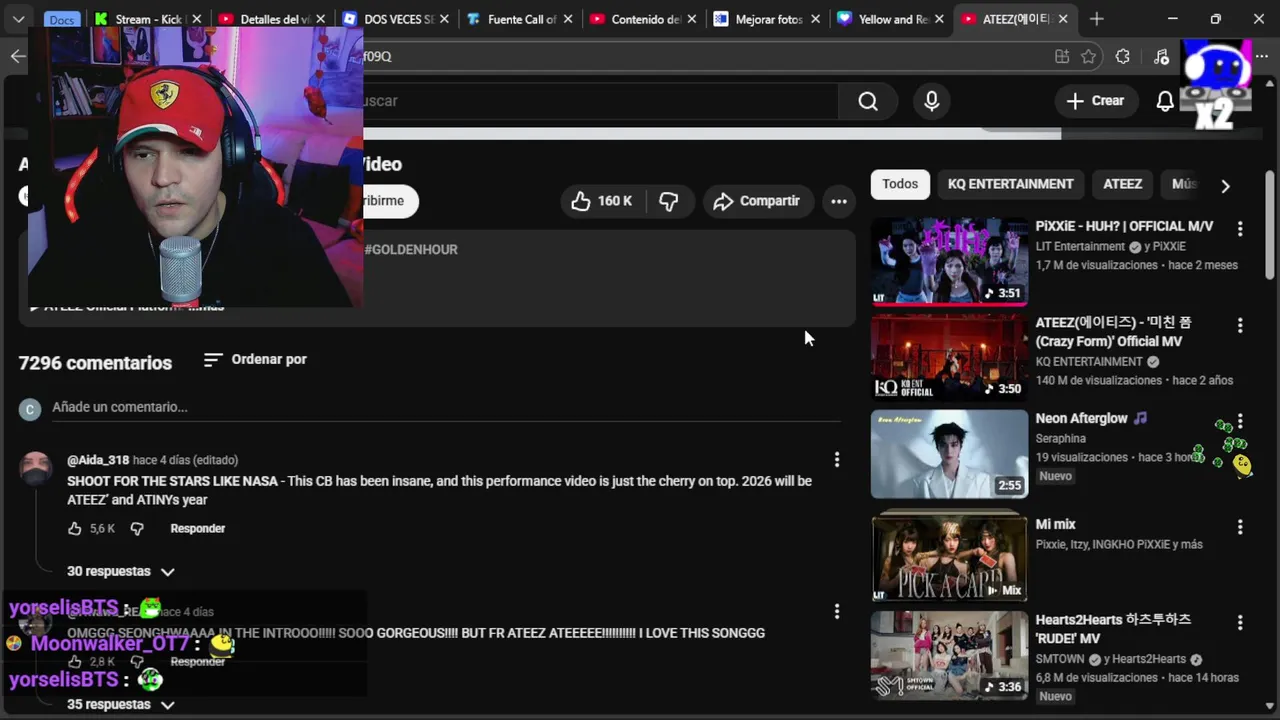Activate voice search microphone icon
This screenshot has height=720, width=1280.
coord(932,101)
